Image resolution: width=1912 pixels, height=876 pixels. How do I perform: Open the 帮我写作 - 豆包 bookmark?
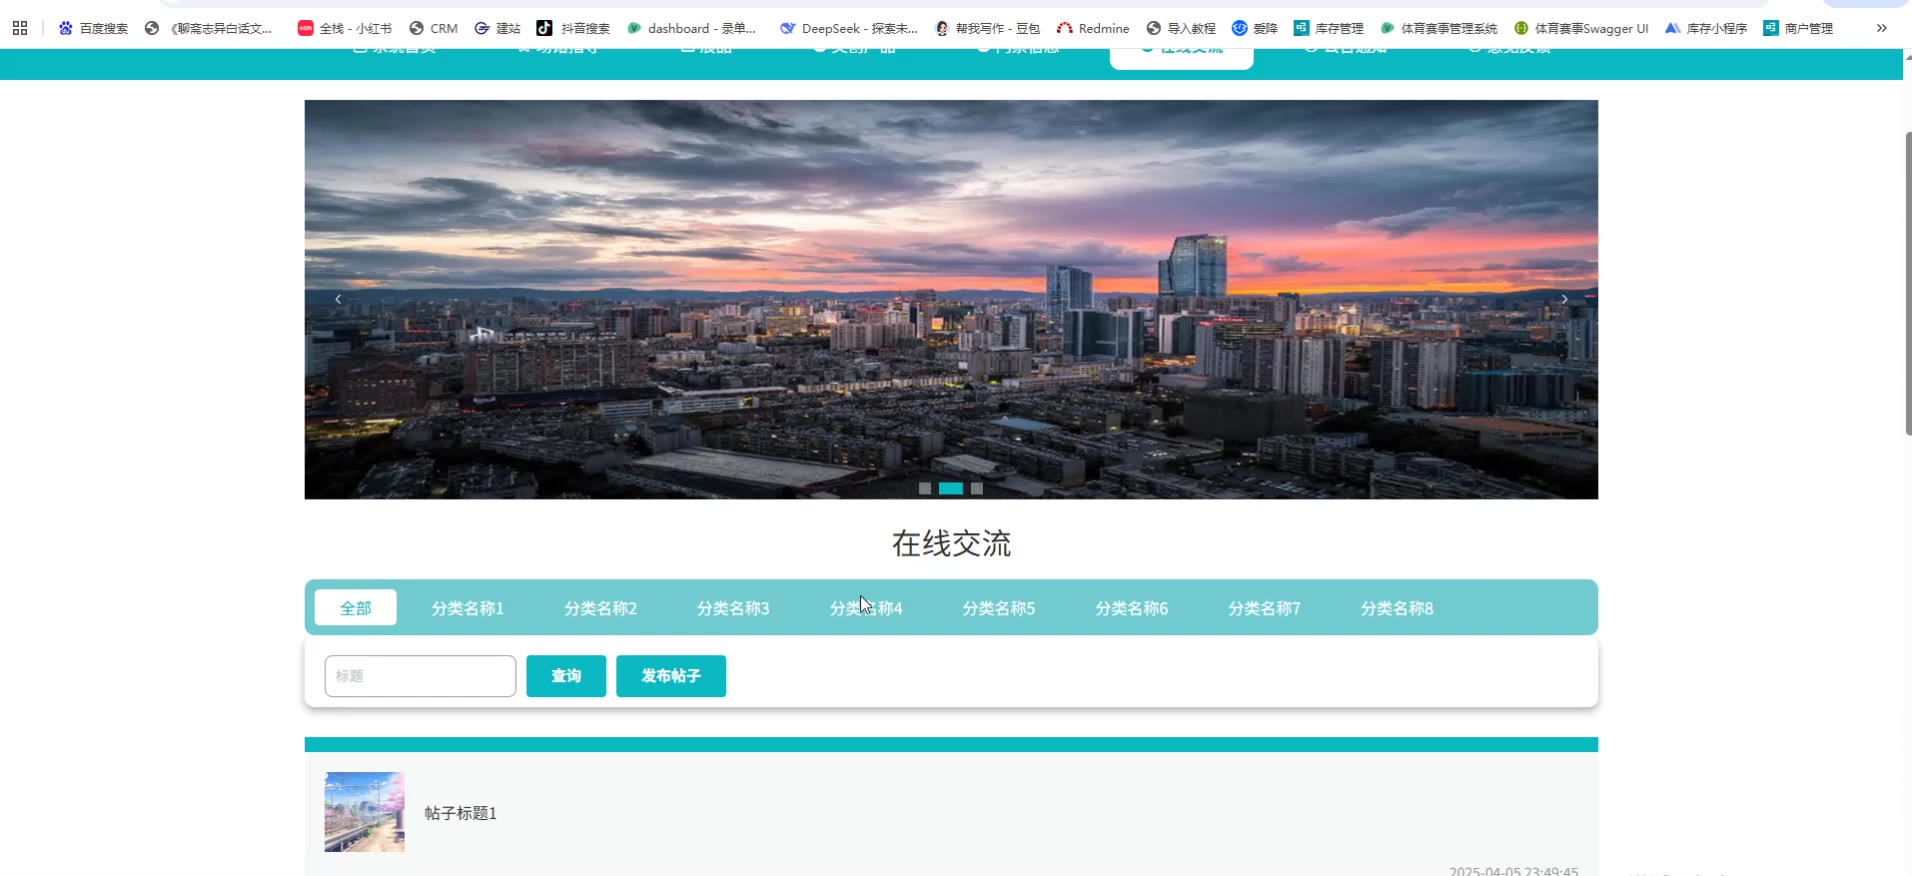pos(988,28)
